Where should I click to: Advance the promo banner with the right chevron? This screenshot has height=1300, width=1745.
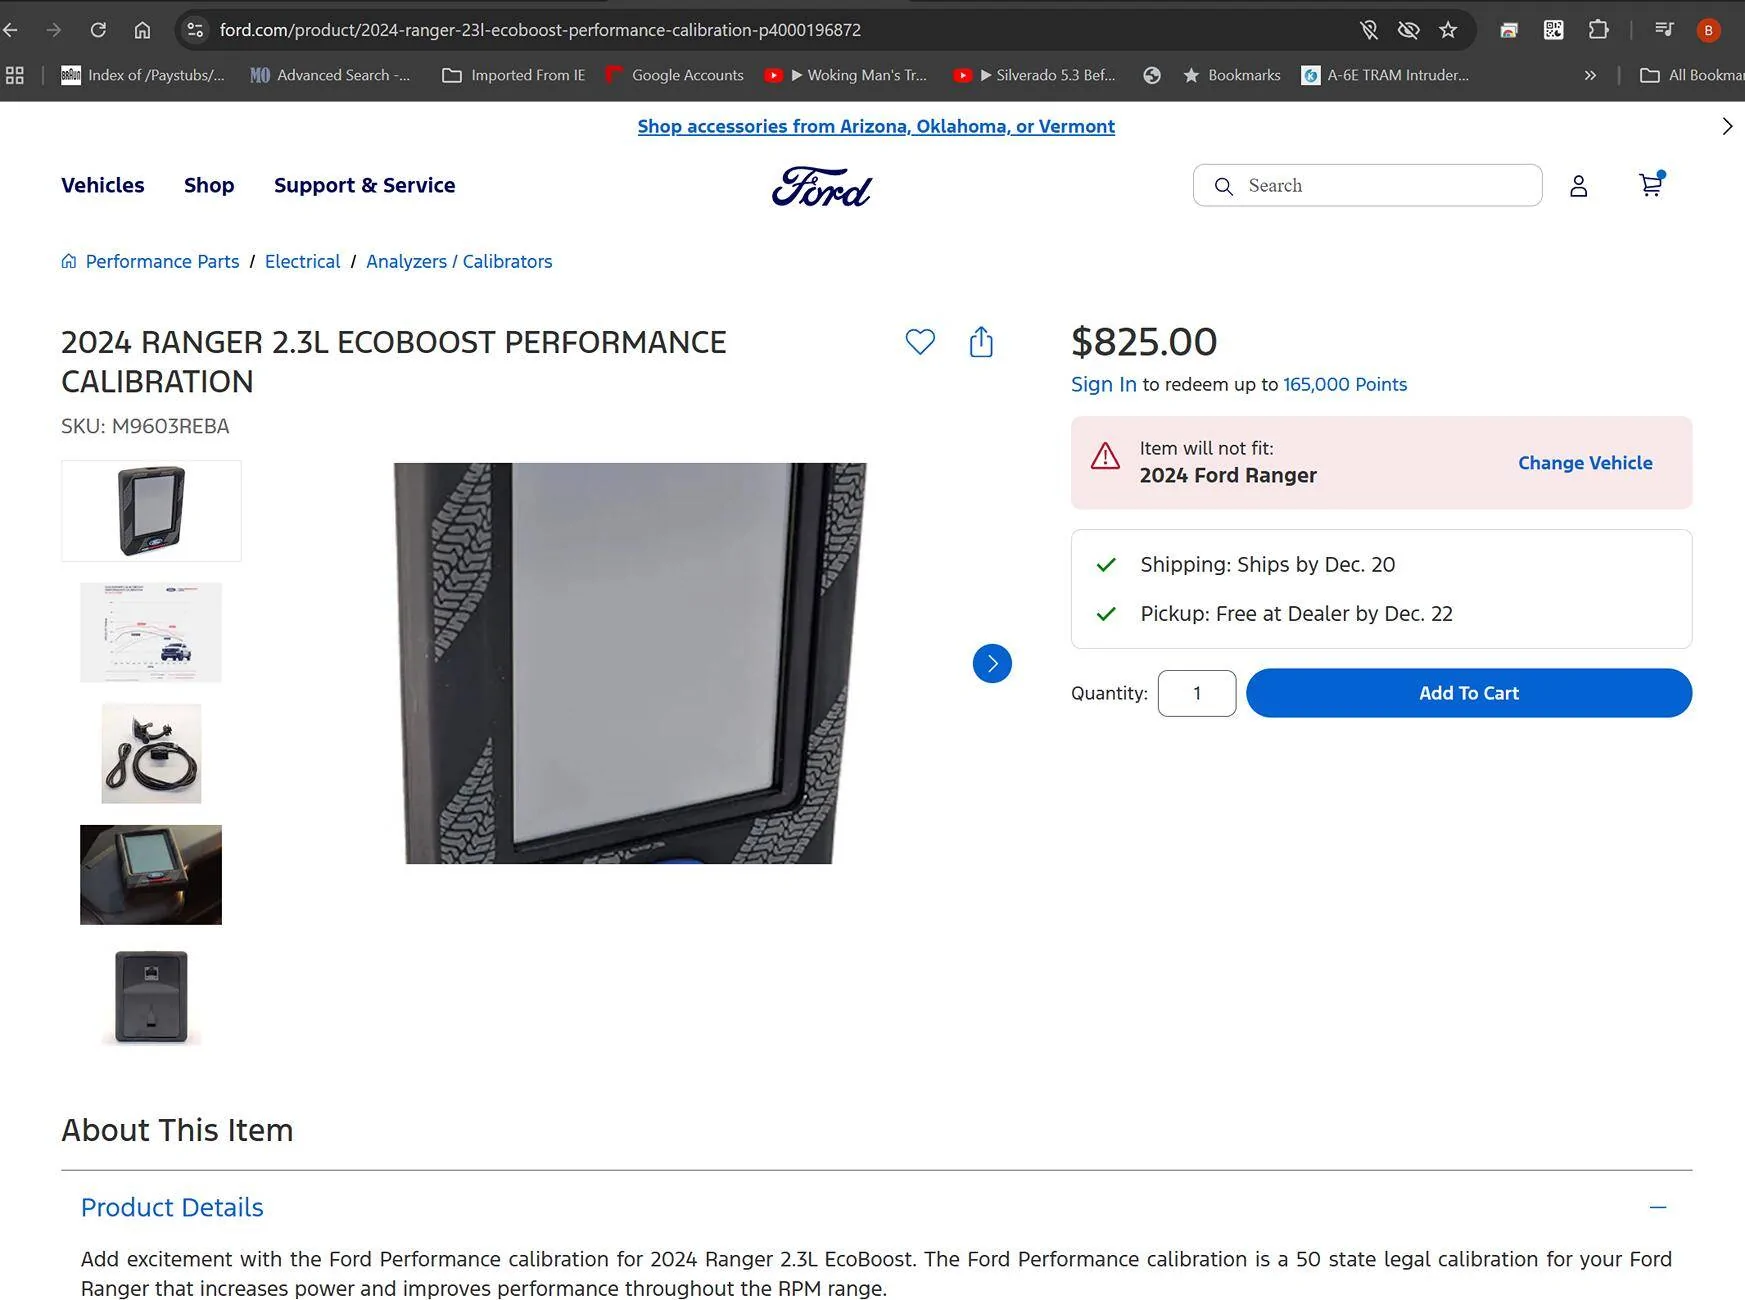(x=1727, y=126)
